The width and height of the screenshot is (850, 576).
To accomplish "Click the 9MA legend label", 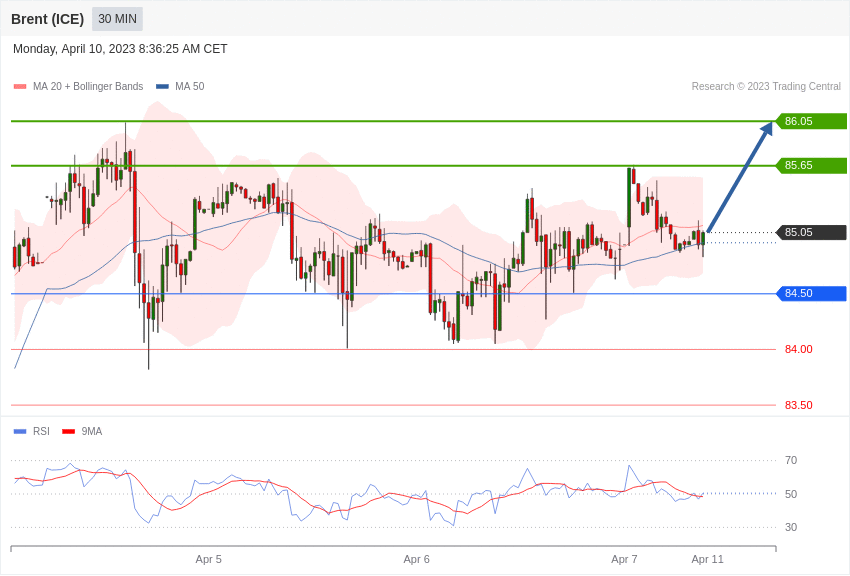I will [x=92, y=431].
